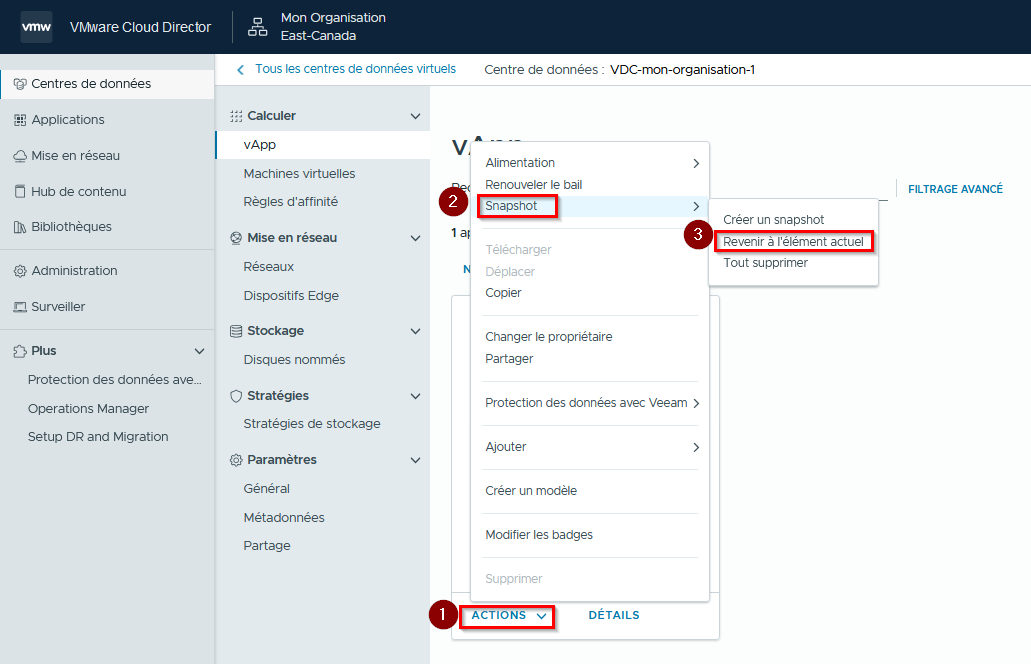Select Créer un snapshot
This screenshot has width=1031, height=664.
pyautogui.click(x=773, y=220)
